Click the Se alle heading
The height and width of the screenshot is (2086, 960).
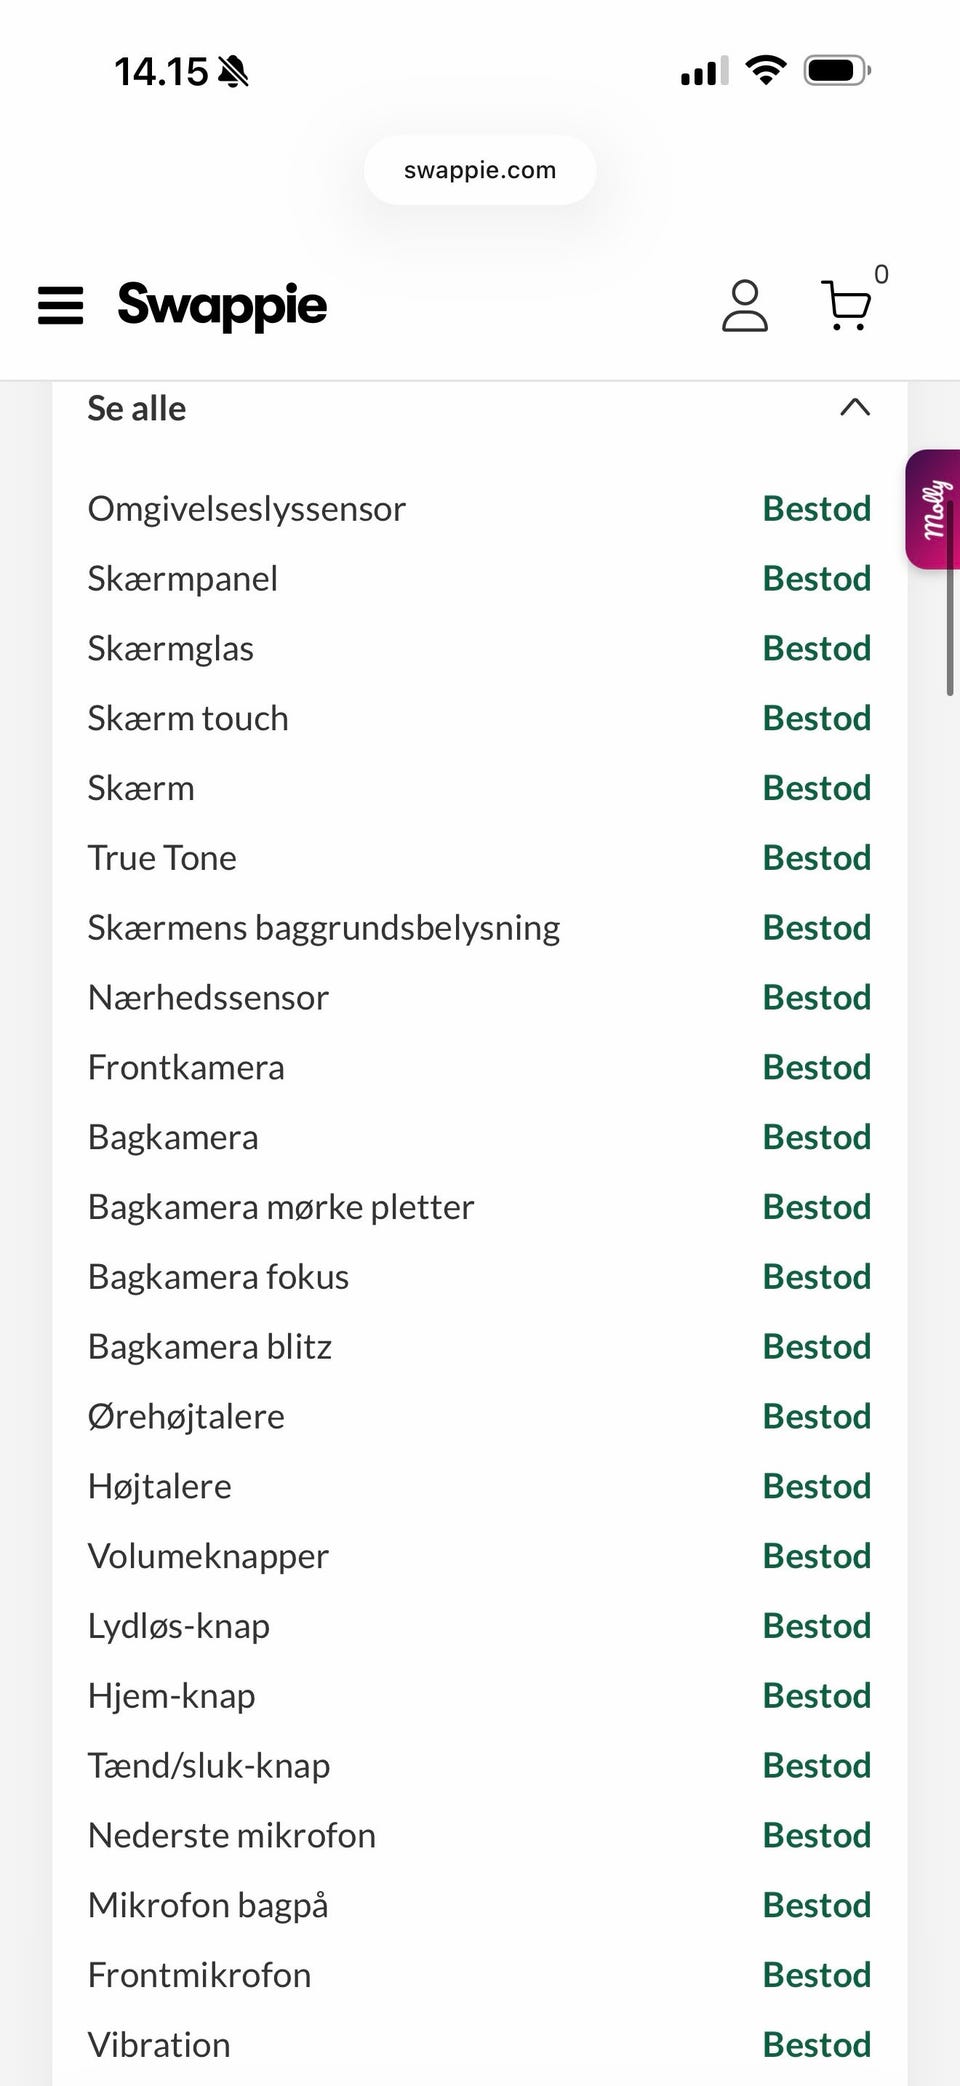pos(137,409)
